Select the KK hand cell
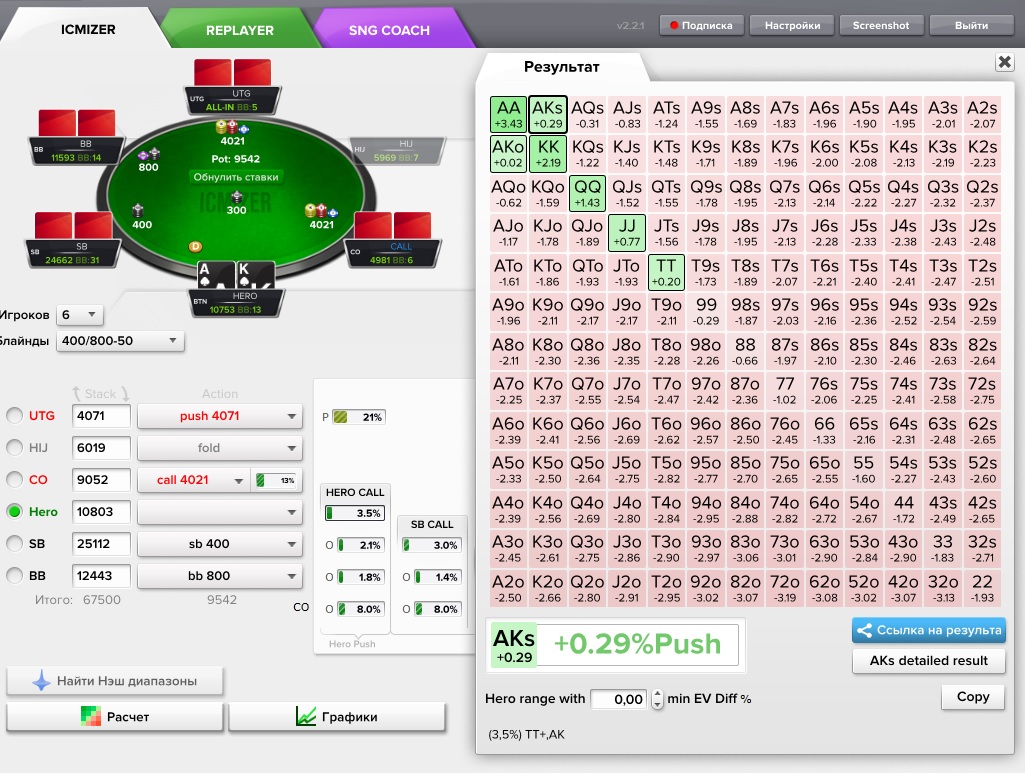The width and height of the screenshot is (1025, 773). (548, 154)
